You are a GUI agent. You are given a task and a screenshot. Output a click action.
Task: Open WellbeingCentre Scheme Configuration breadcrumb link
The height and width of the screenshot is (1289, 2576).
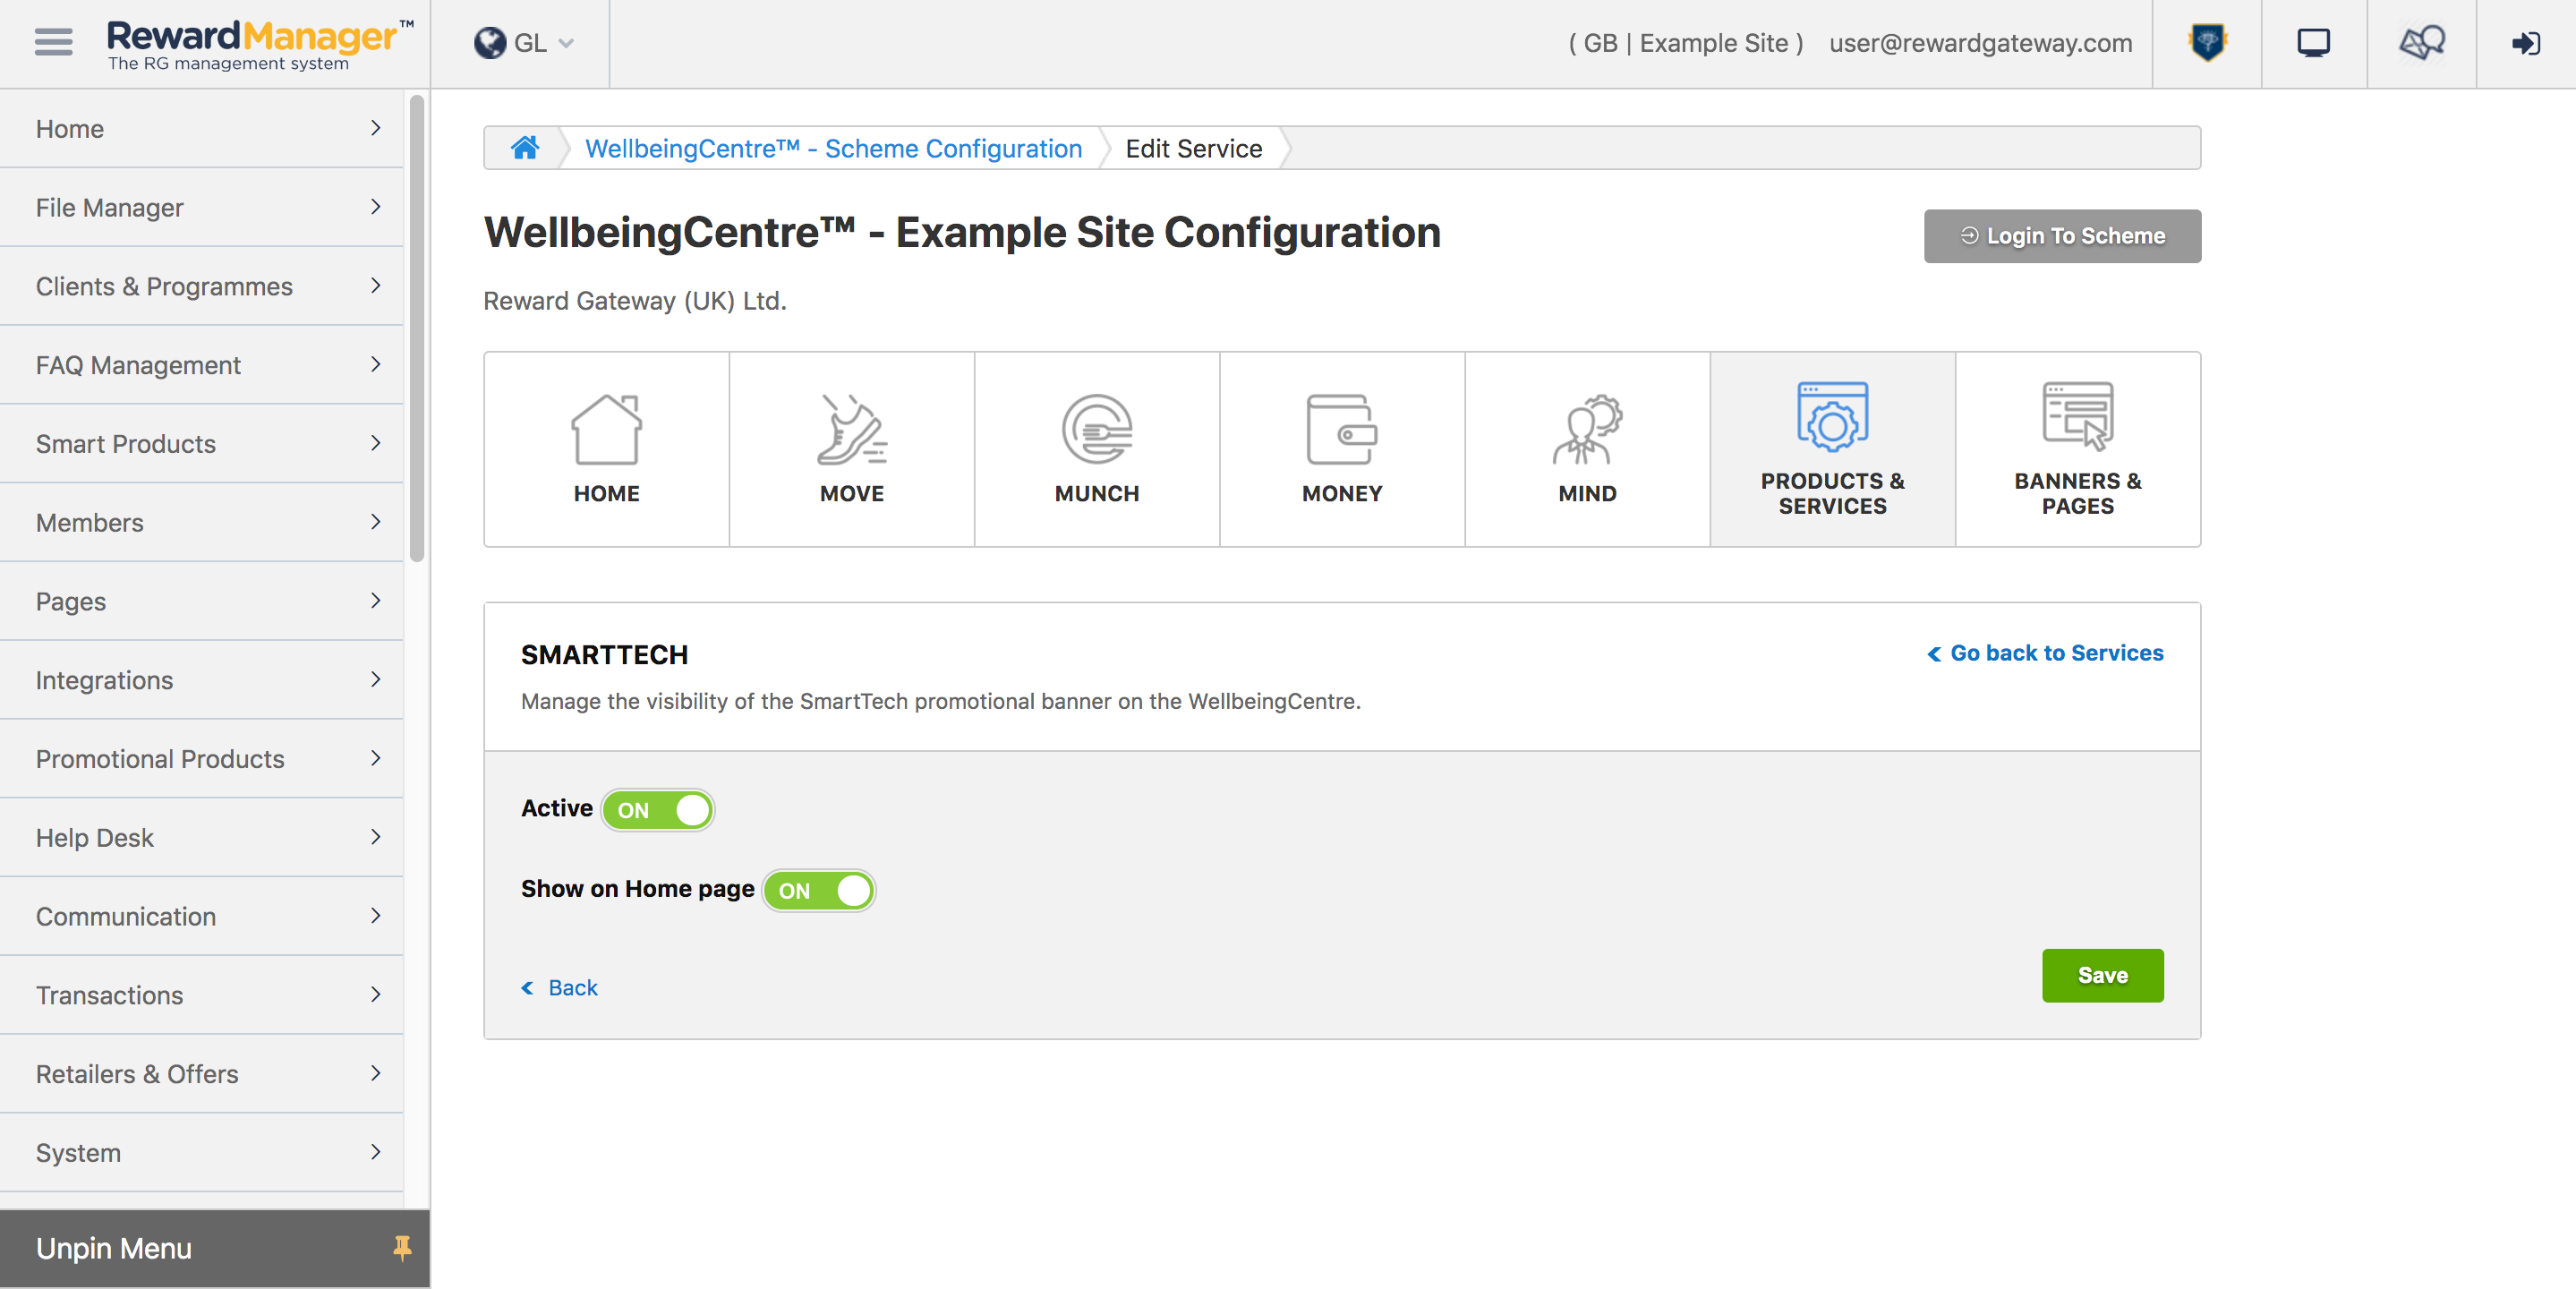[x=833, y=148]
